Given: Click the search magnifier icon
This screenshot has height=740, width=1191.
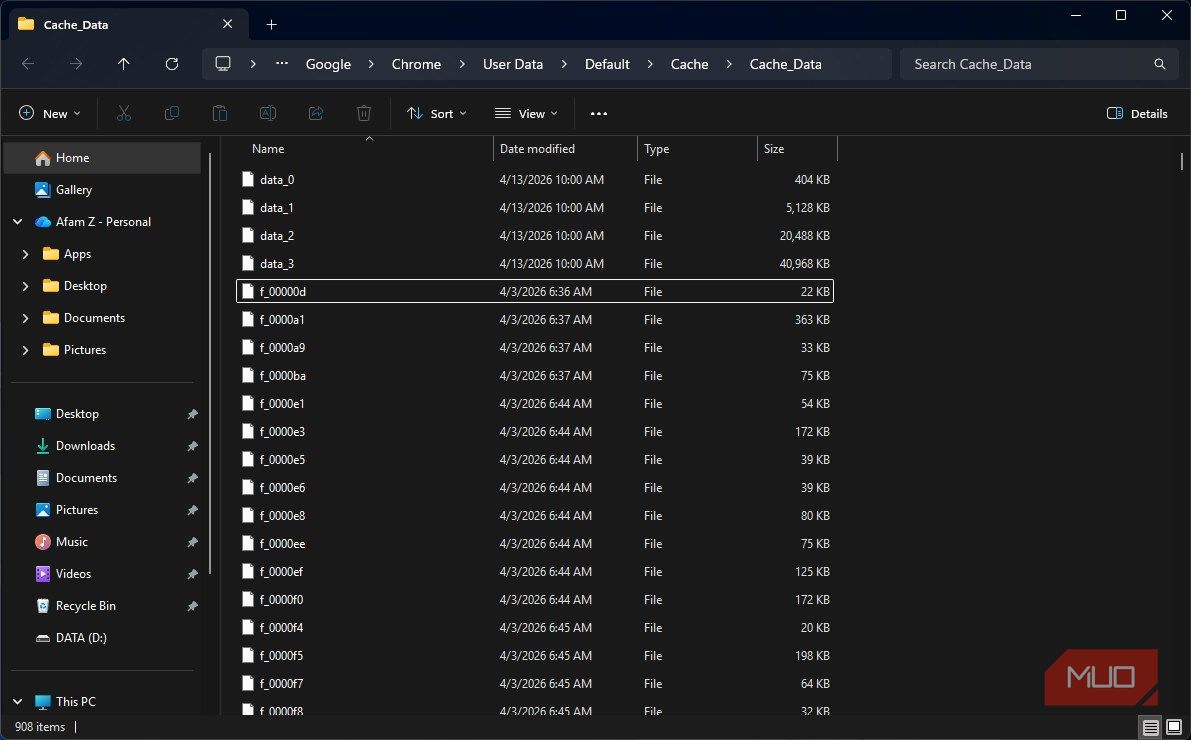Looking at the screenshot, I should [1160, 64].
